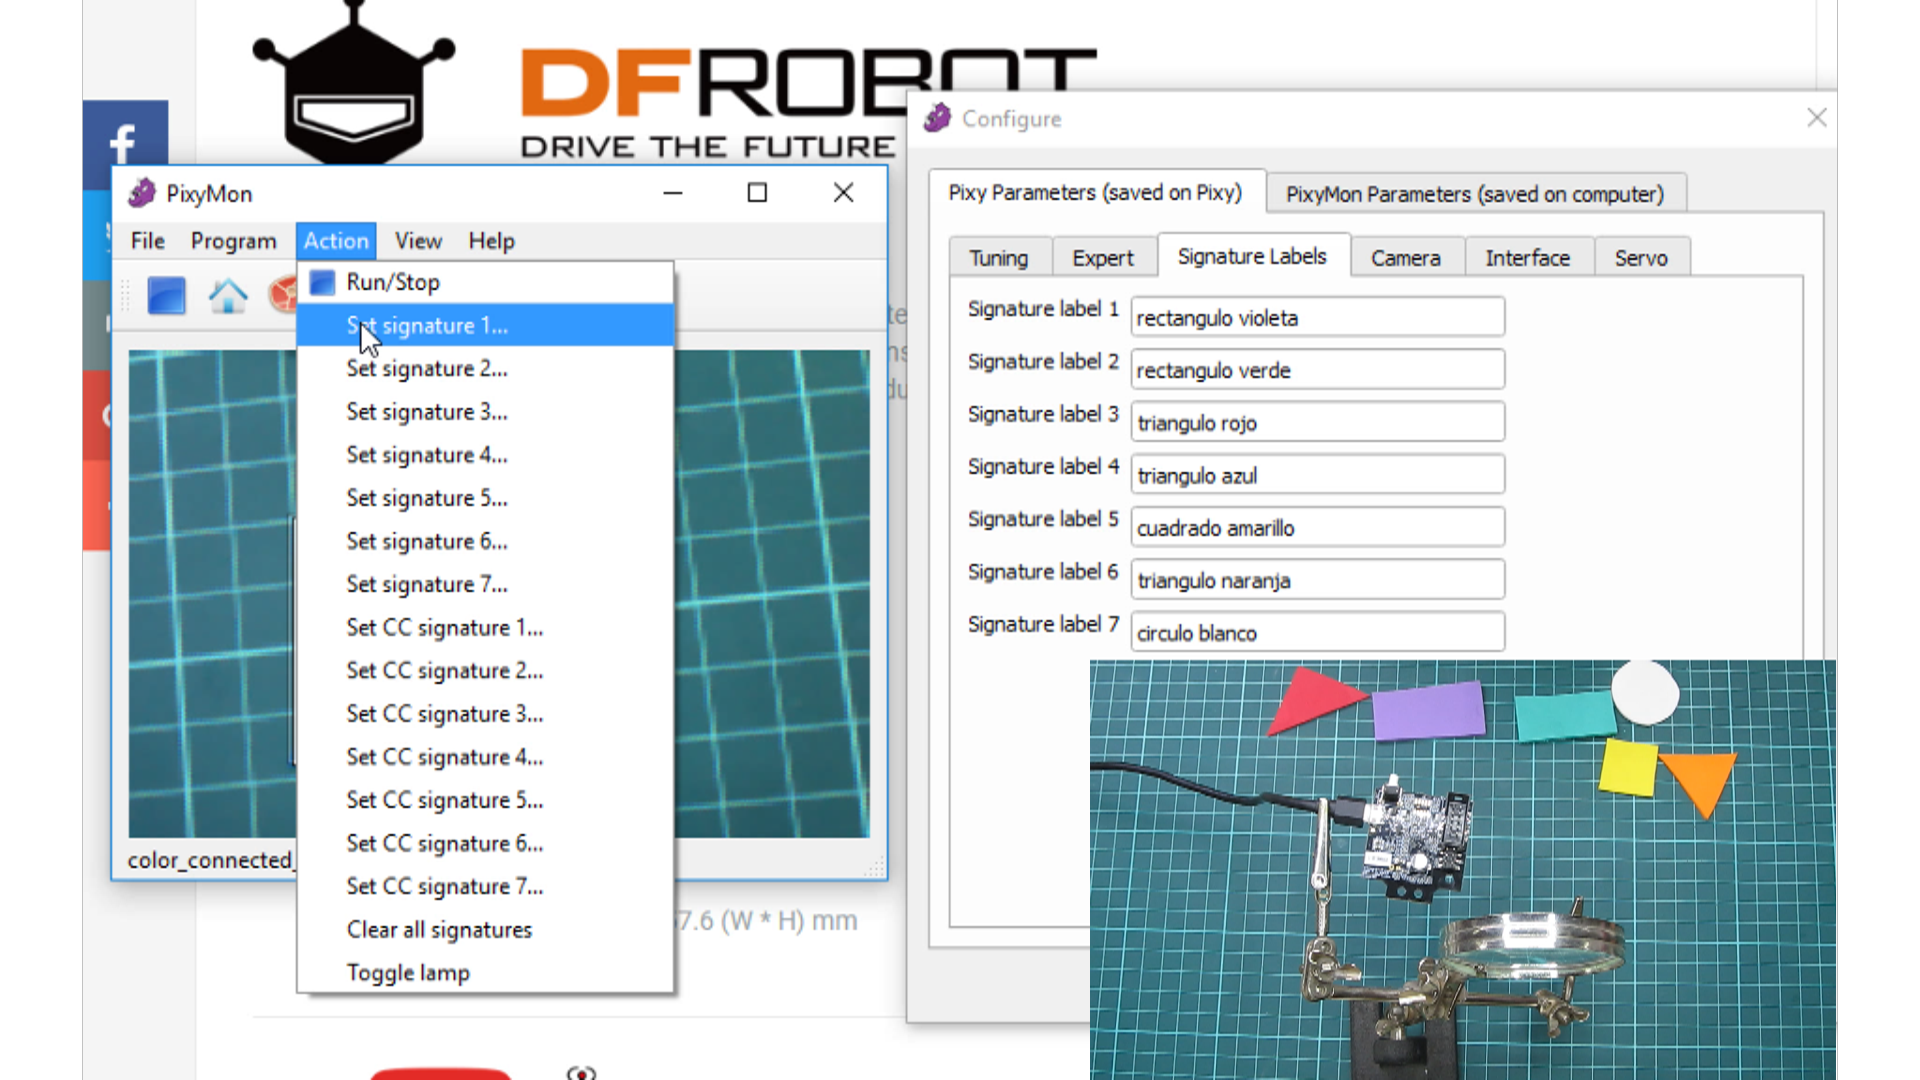The image size is (1920, 1080).
Task: Close the Configure dialog
Action: click(1816, 118)
